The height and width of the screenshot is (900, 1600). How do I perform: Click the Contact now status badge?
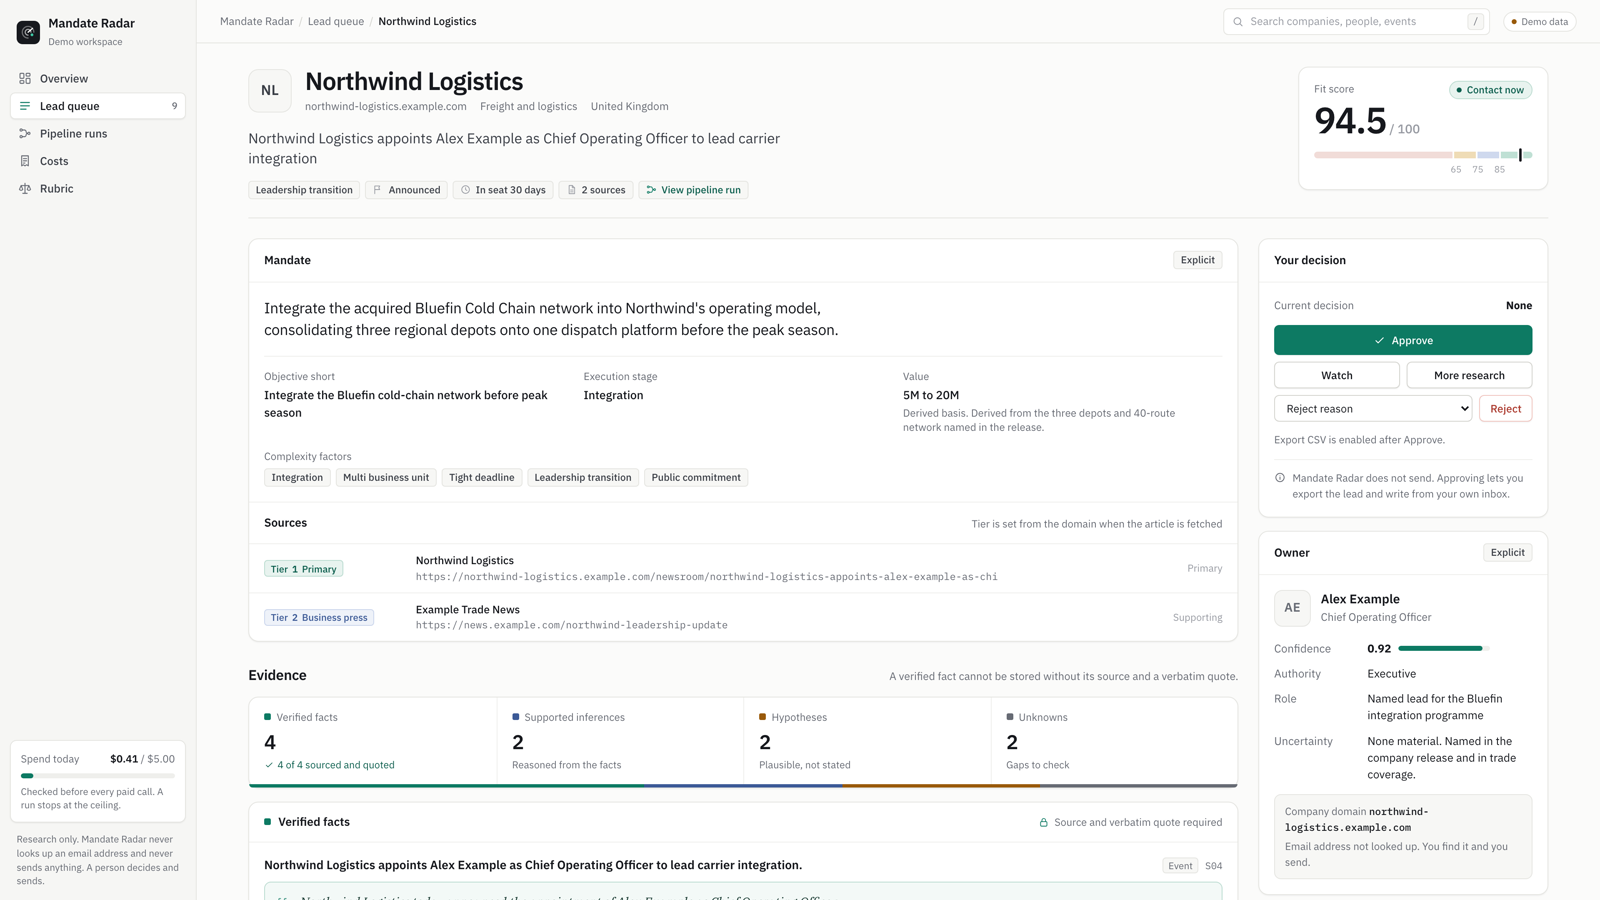click(x=1490, y=90)
